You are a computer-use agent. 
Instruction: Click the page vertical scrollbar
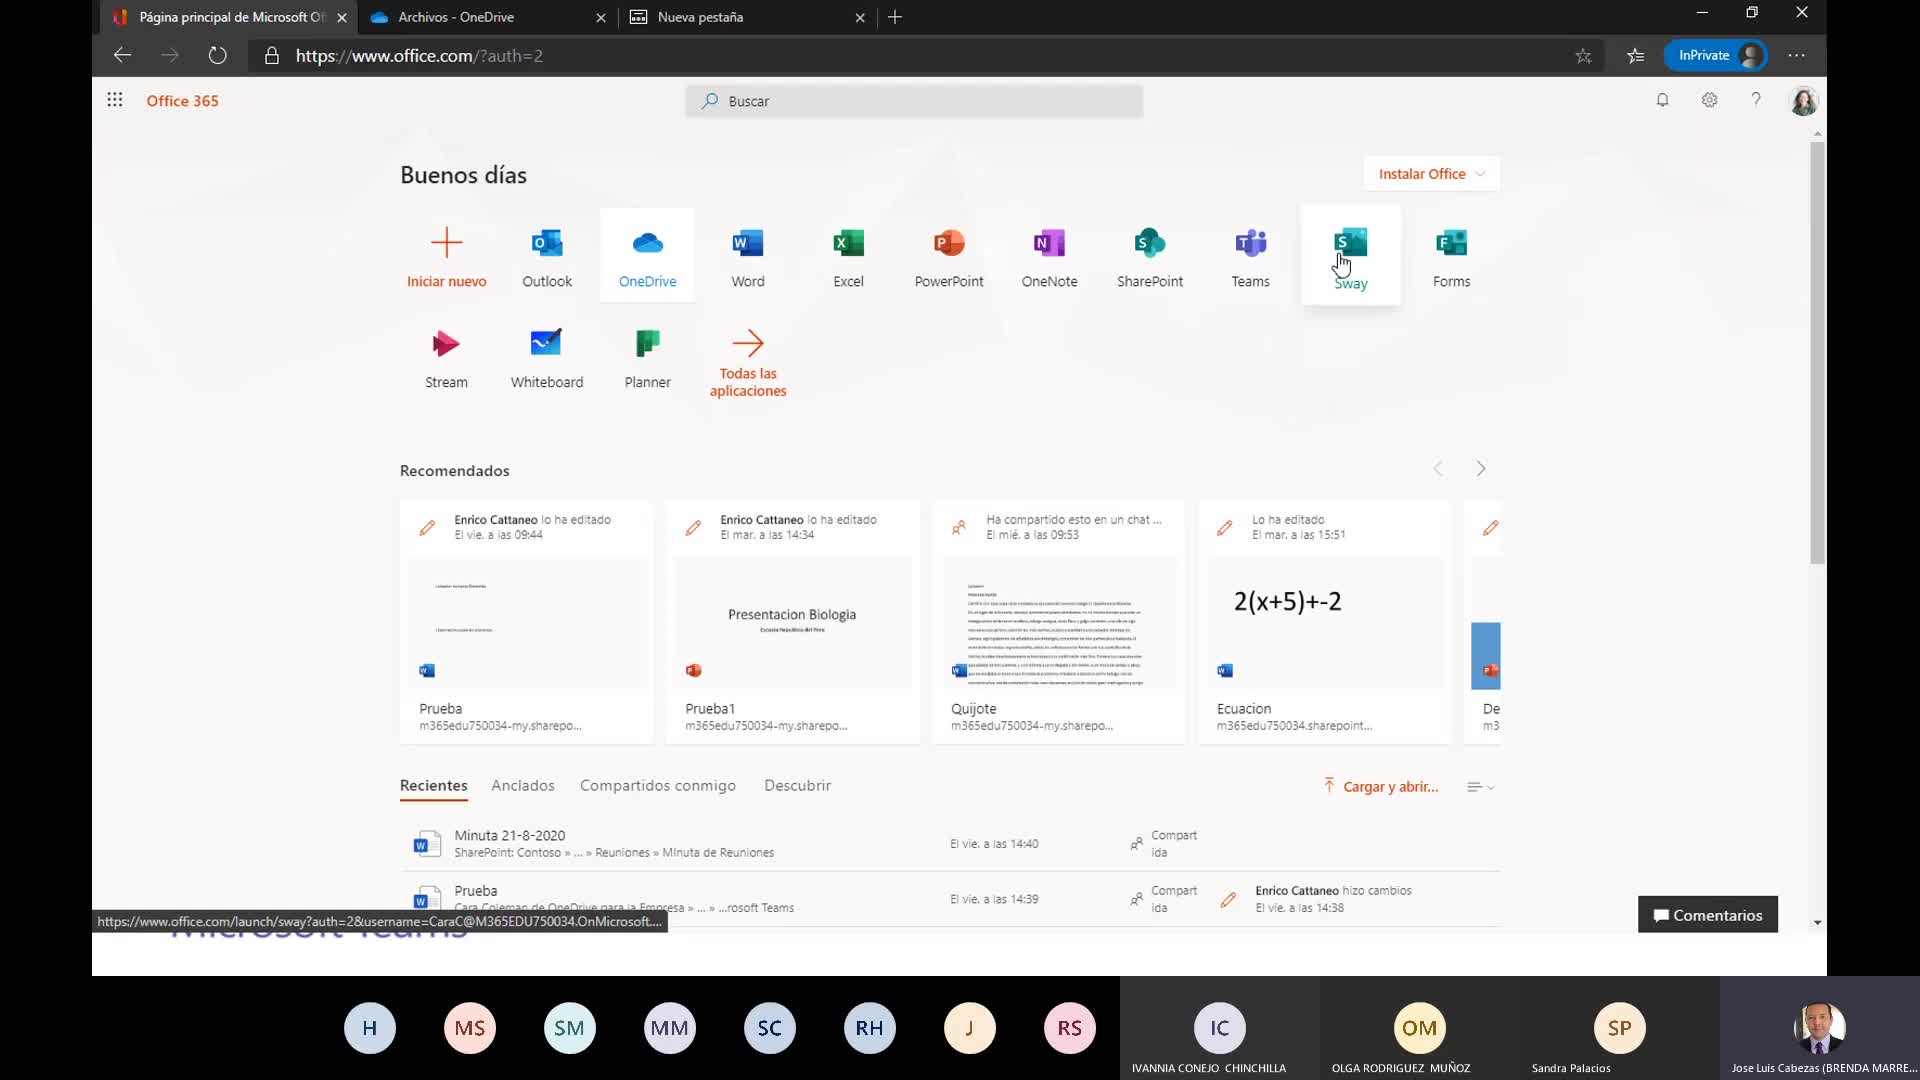pyautogui.click(x=1817, y=350)
